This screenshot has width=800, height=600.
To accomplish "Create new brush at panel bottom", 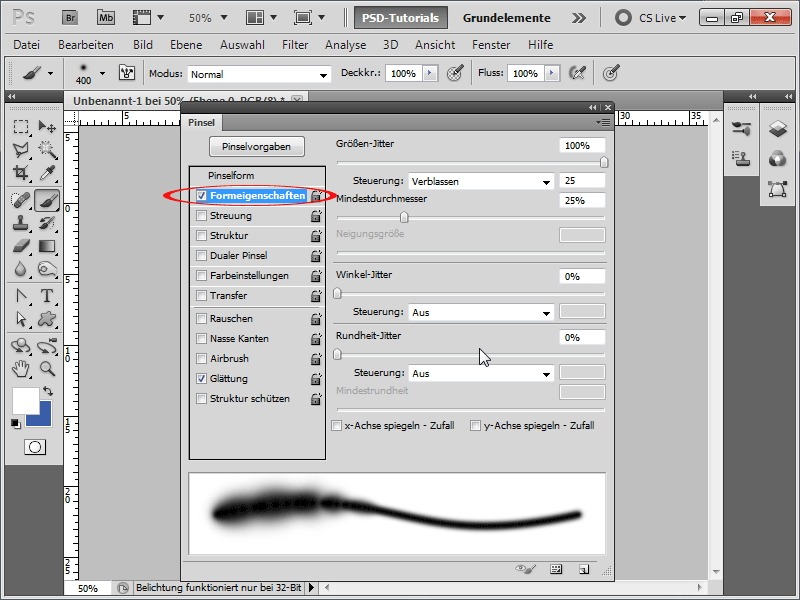I will pos(584,569).
